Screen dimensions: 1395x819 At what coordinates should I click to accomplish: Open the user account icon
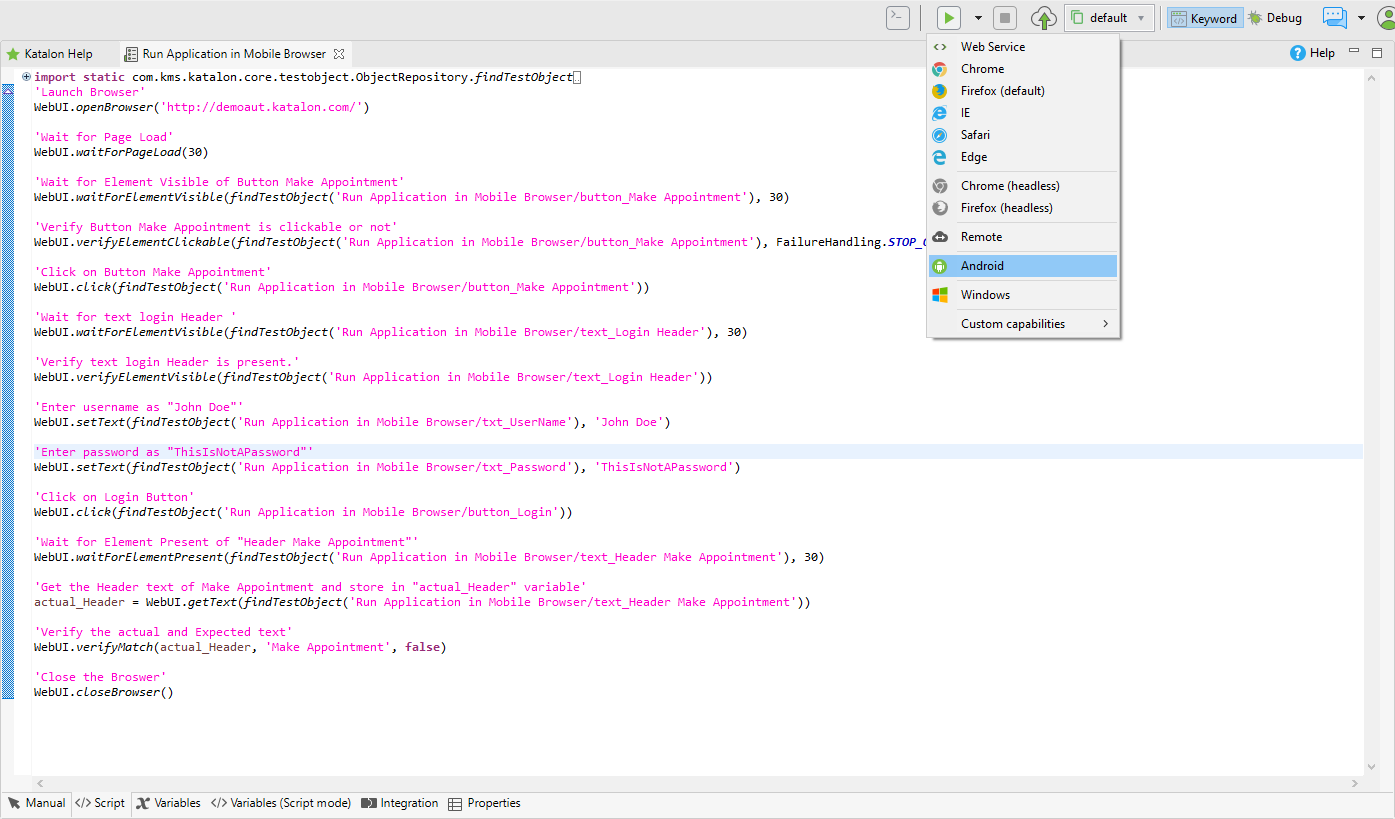pyautogui.click(x=1385, y=17)
